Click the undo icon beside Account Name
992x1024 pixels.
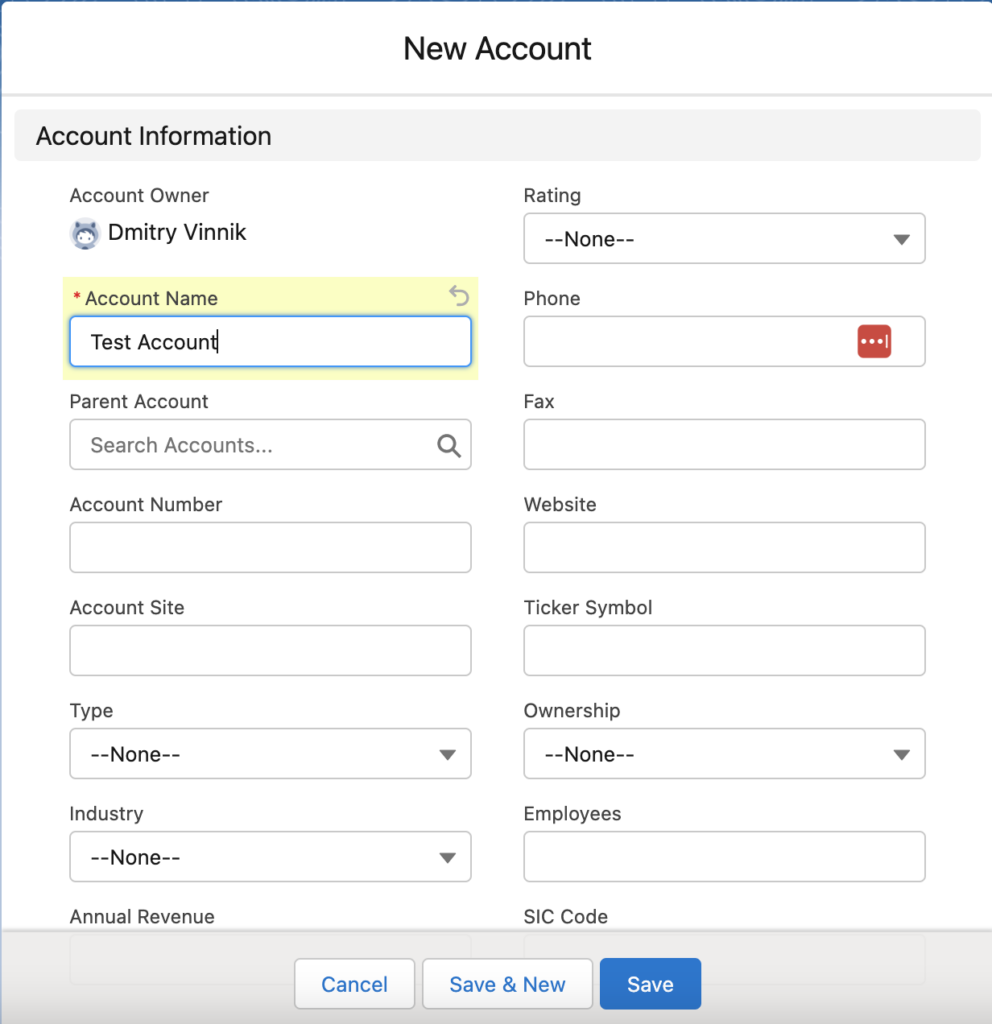click(x=458, y=295)
